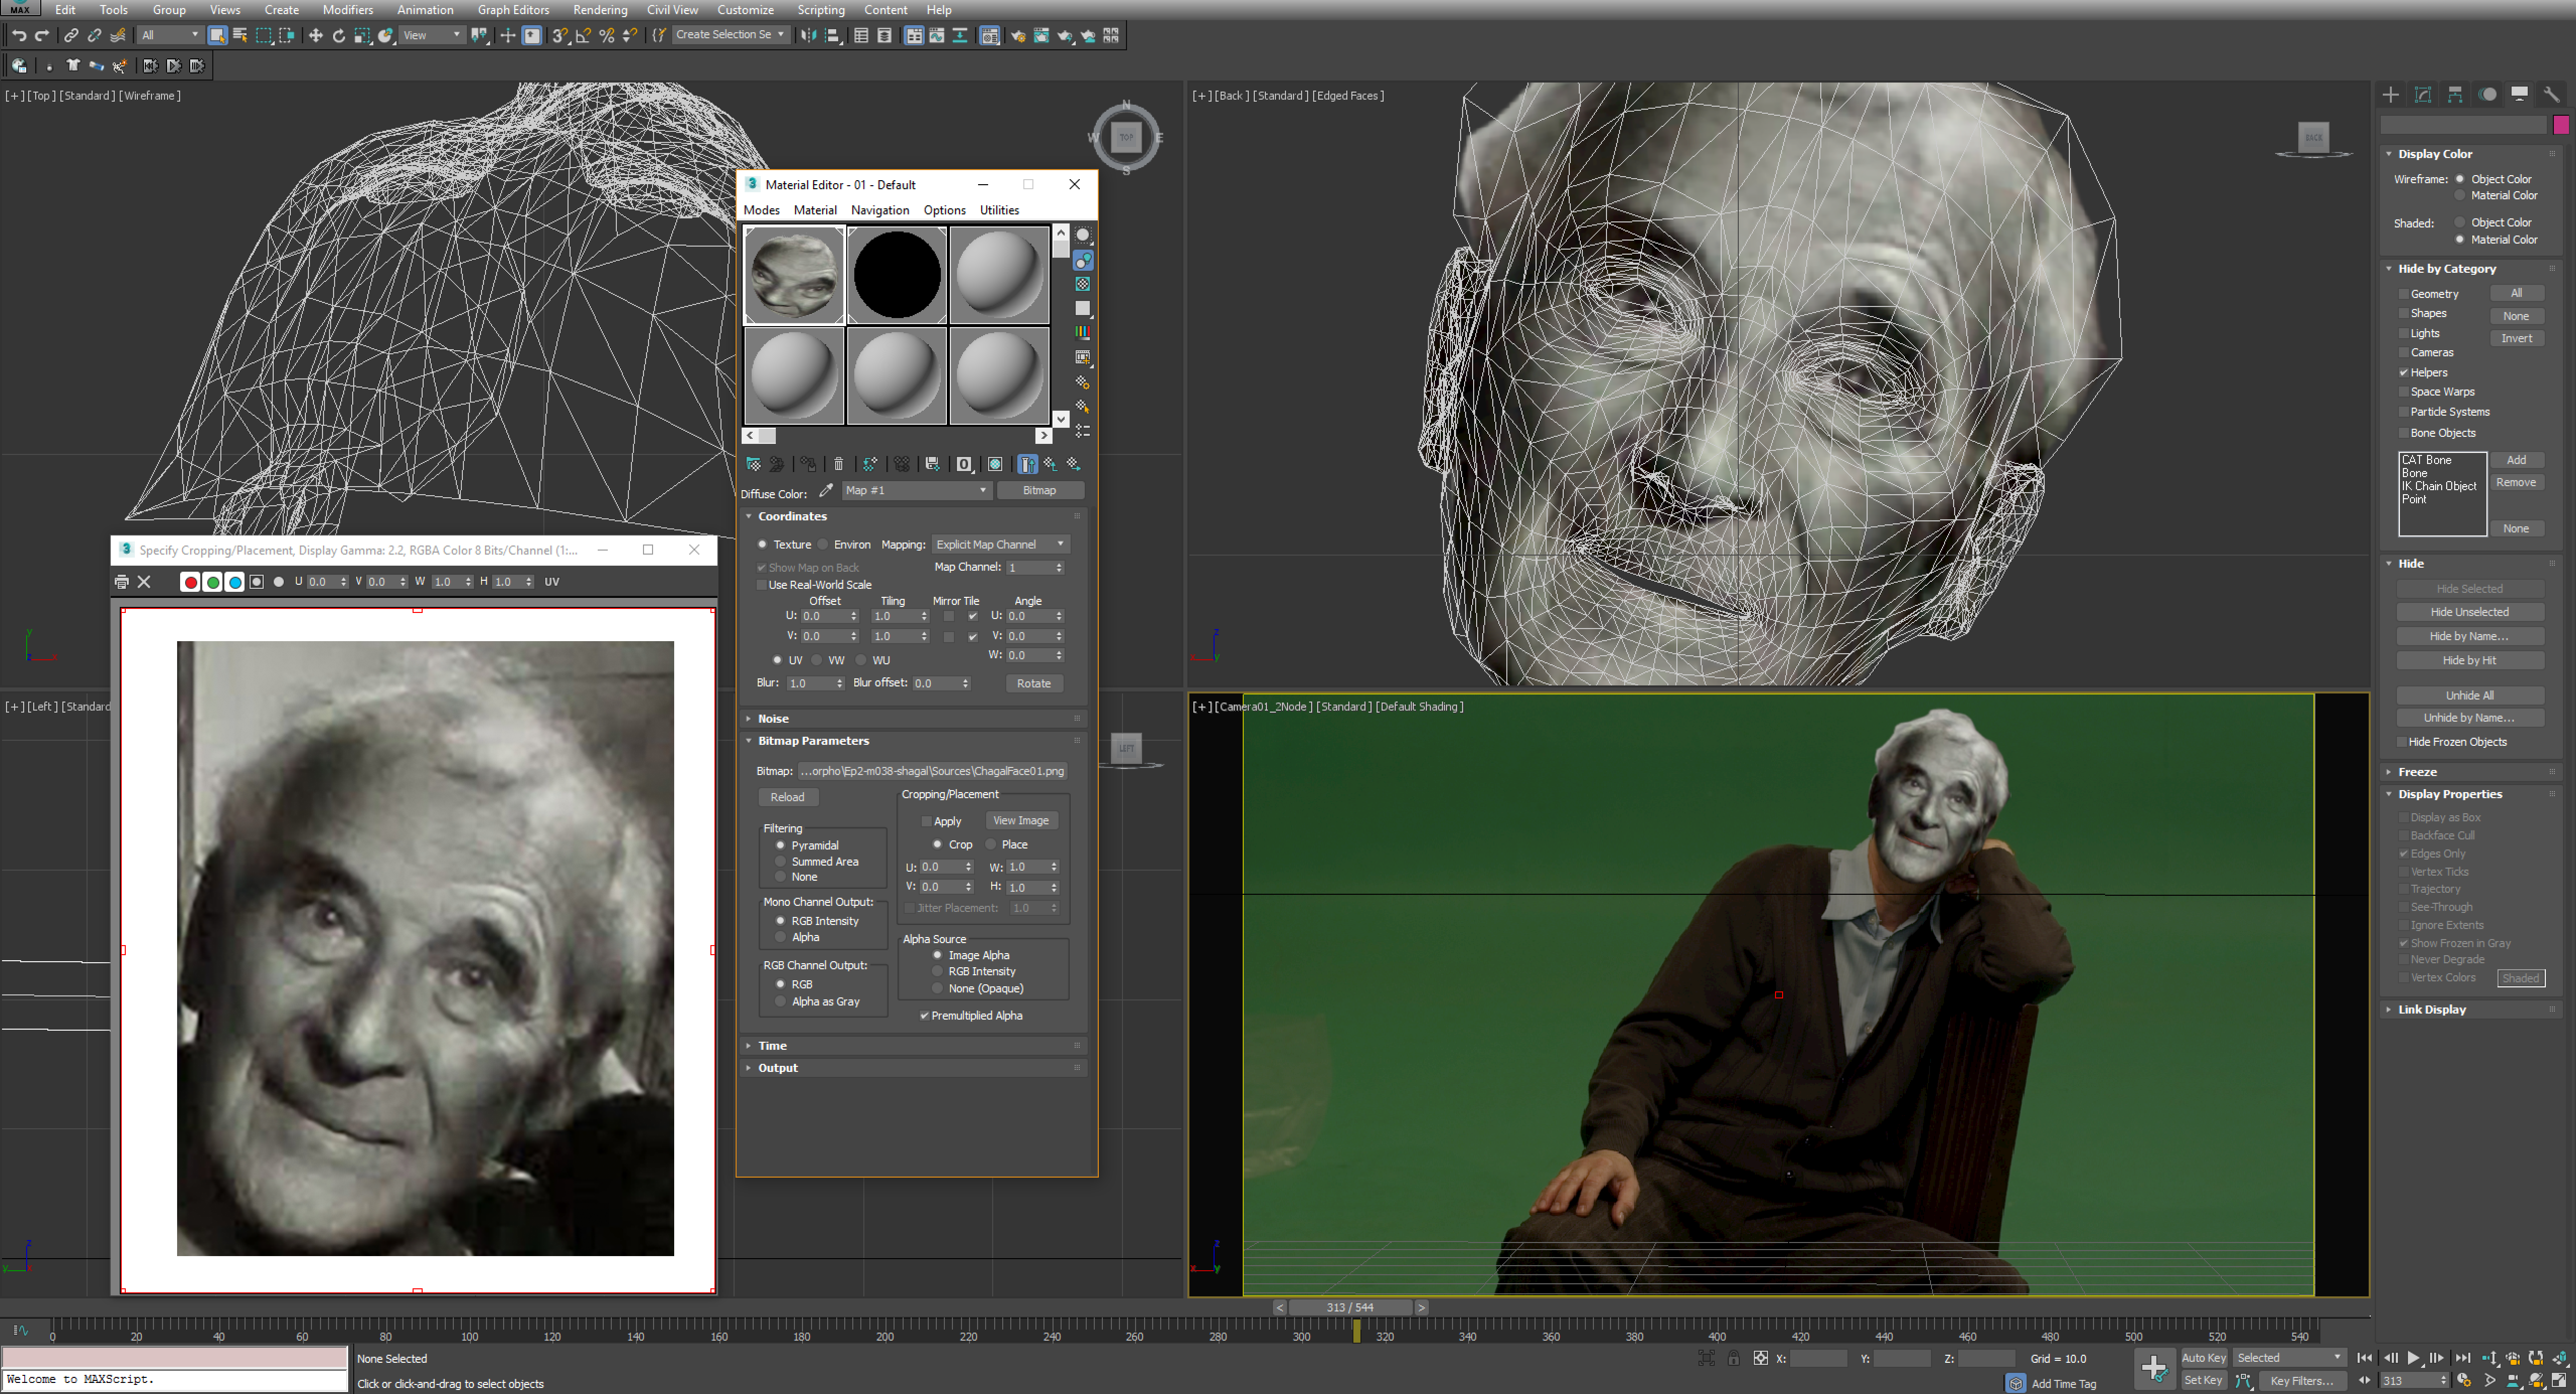The height and width of the screenshot is (1394, 2576).
Task: Click the pink object color swatch
Action: (2560, 125)
